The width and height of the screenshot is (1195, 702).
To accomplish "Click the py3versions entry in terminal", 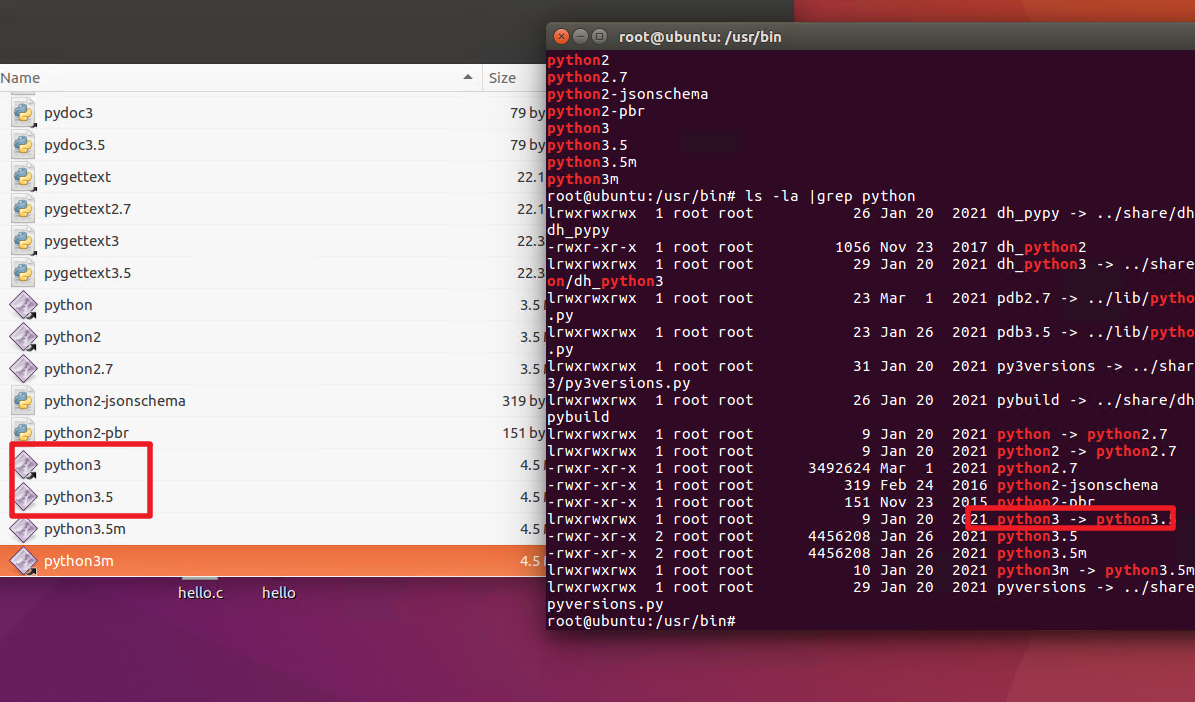I will 1046,366.
